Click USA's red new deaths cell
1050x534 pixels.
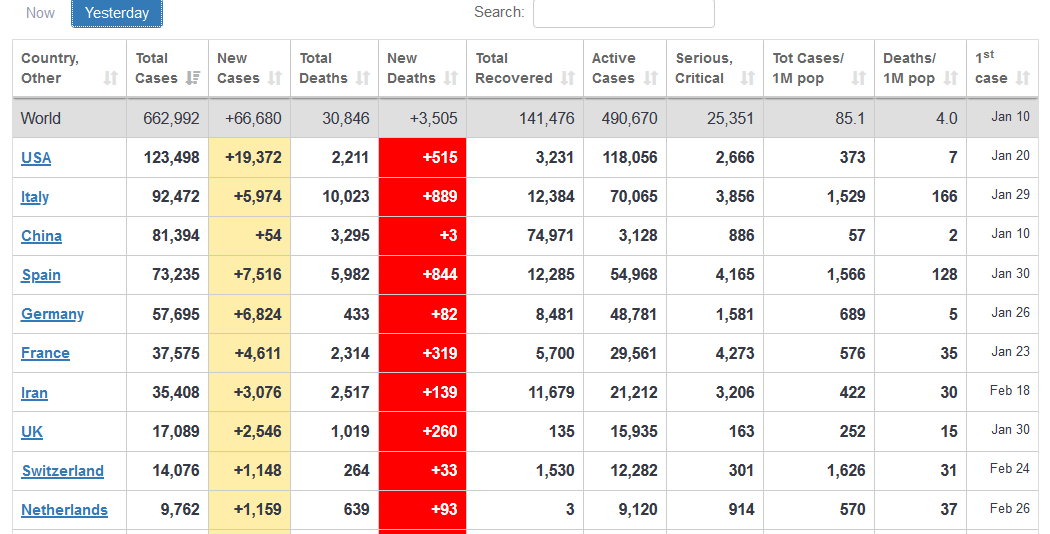pos(422,157)
